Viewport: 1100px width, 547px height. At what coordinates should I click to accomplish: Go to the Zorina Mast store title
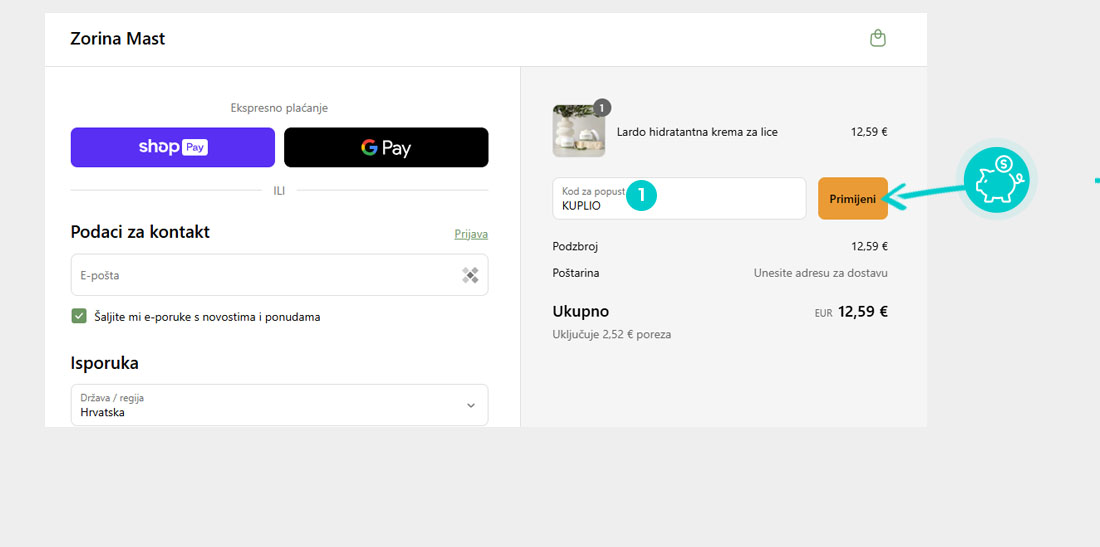117,39
